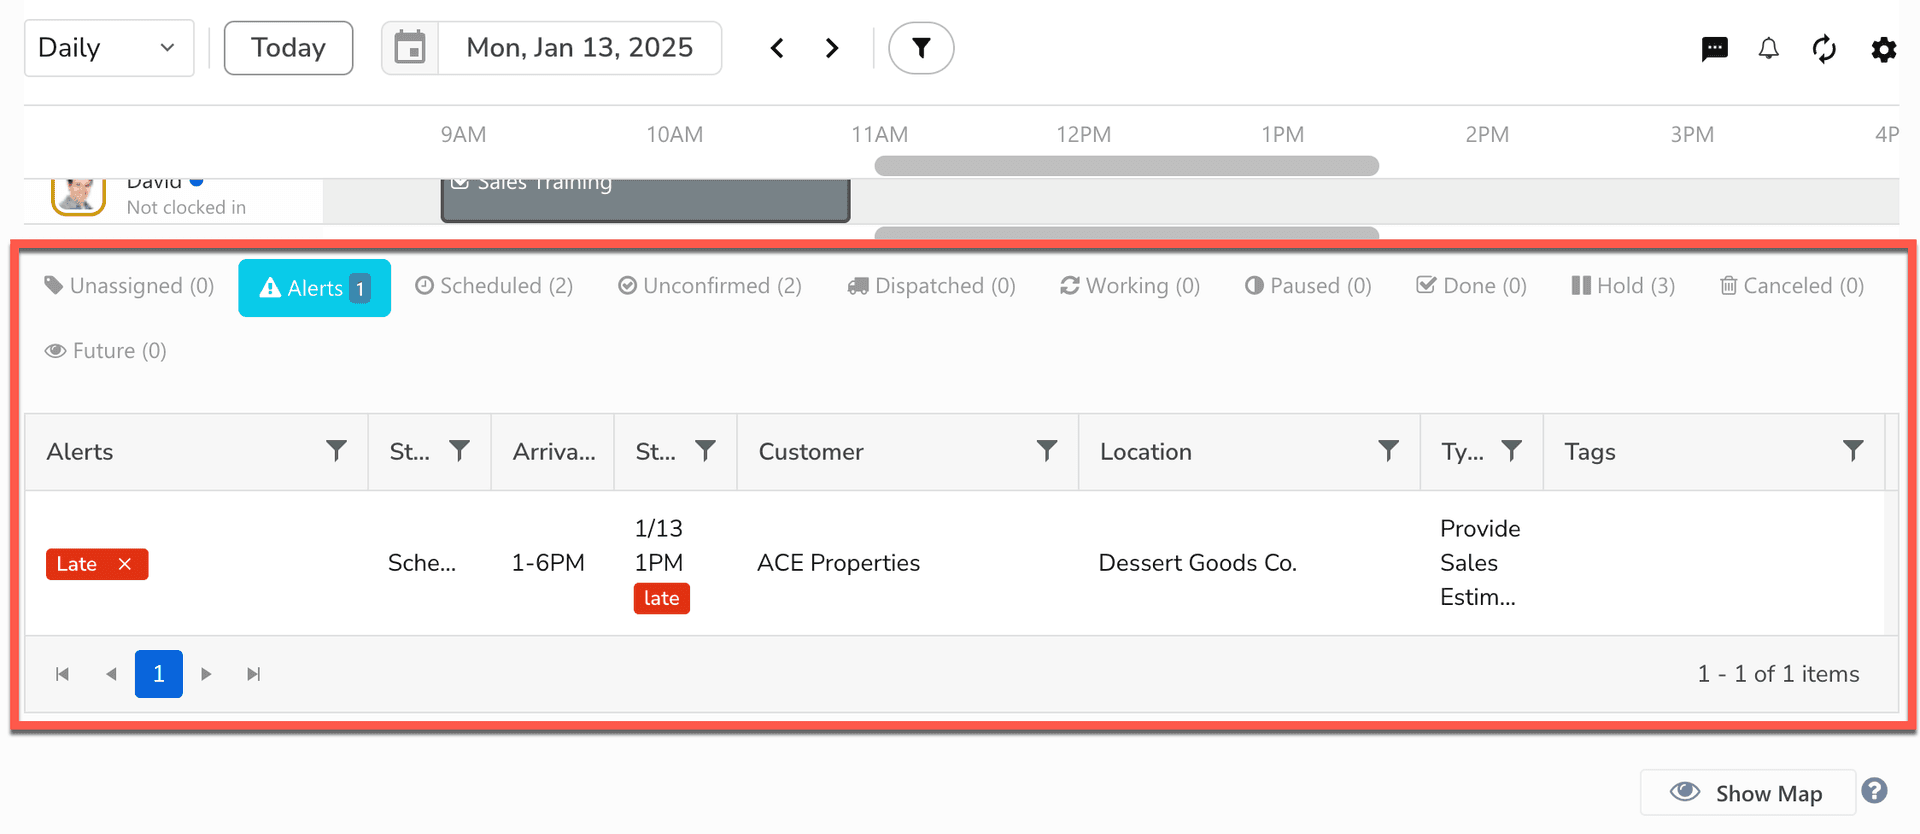
Task: Filter the Location column
Action: (x=1388, y=451)
